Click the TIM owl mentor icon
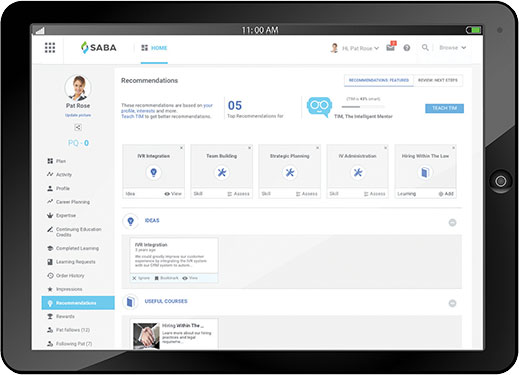 click(x=319, y=107)
